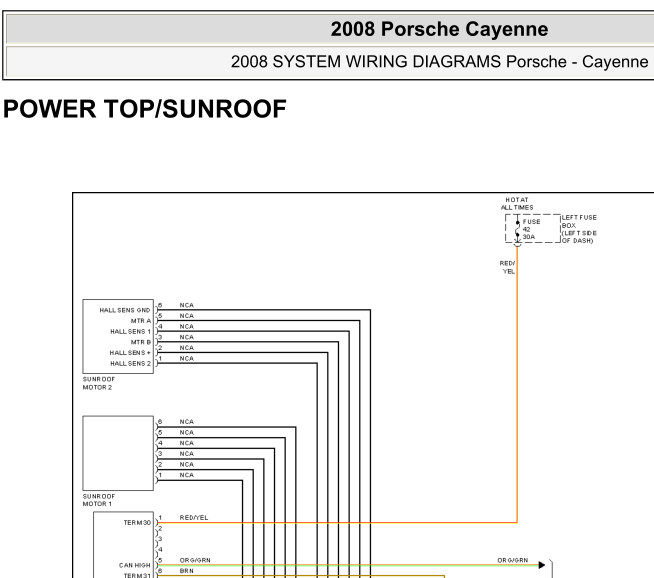The width and height of the screenshot is (654, 578).
Task: Select the 'TERM 31' terminal label
Action: [x=137, y=575]
